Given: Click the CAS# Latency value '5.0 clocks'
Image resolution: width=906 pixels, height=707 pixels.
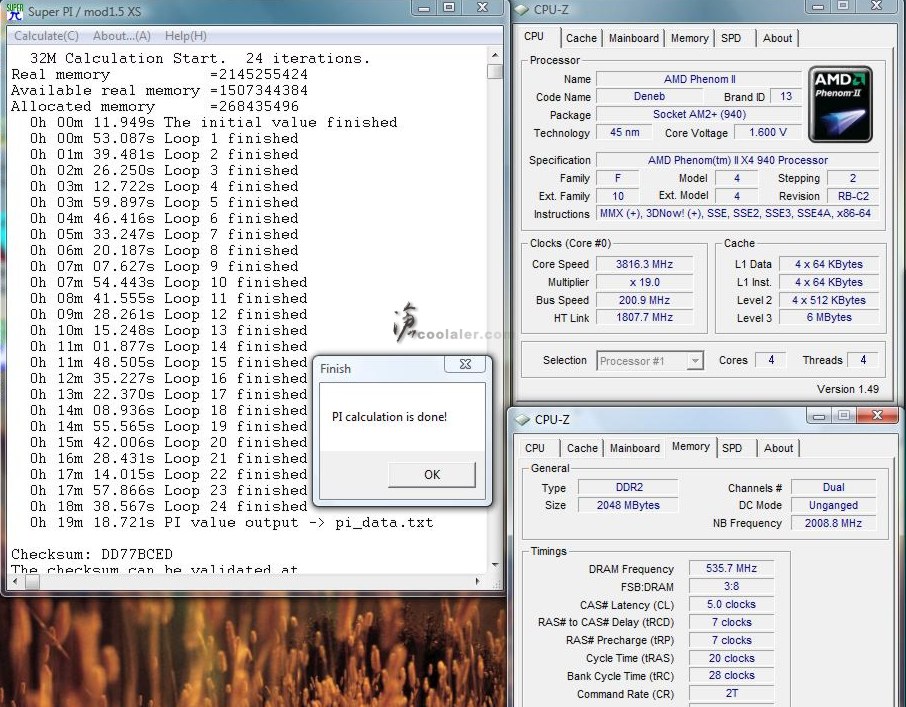Looking at the screenshot, I should click(x=731, y=604).
